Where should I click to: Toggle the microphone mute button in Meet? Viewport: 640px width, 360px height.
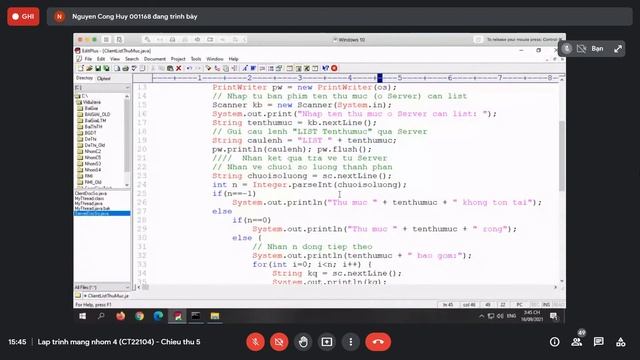pyautogui.click(x=256, y=342)
